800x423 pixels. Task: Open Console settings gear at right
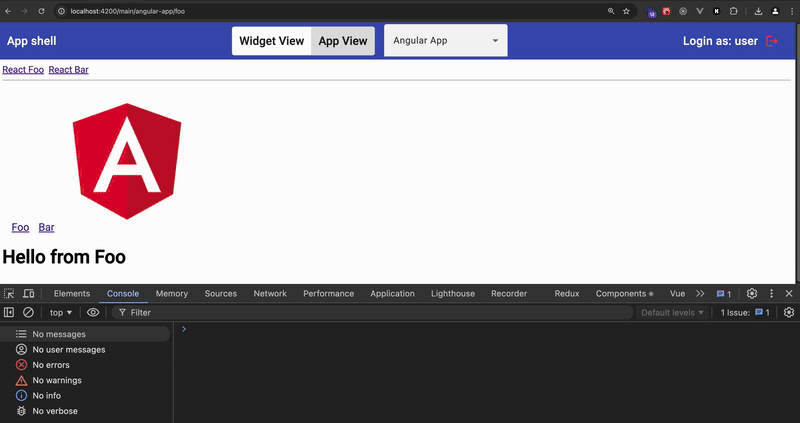pos(789,312)
